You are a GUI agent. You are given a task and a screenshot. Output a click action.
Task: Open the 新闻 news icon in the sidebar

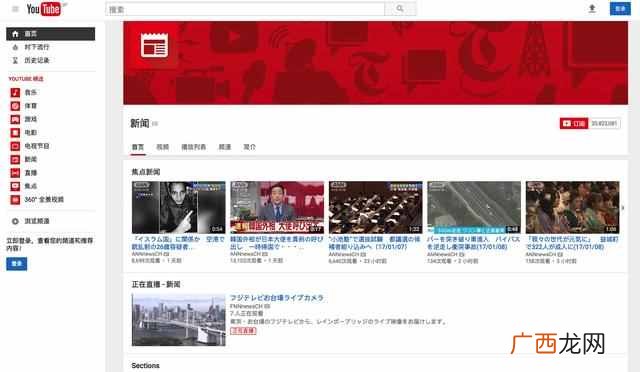(x=15, y=160)
